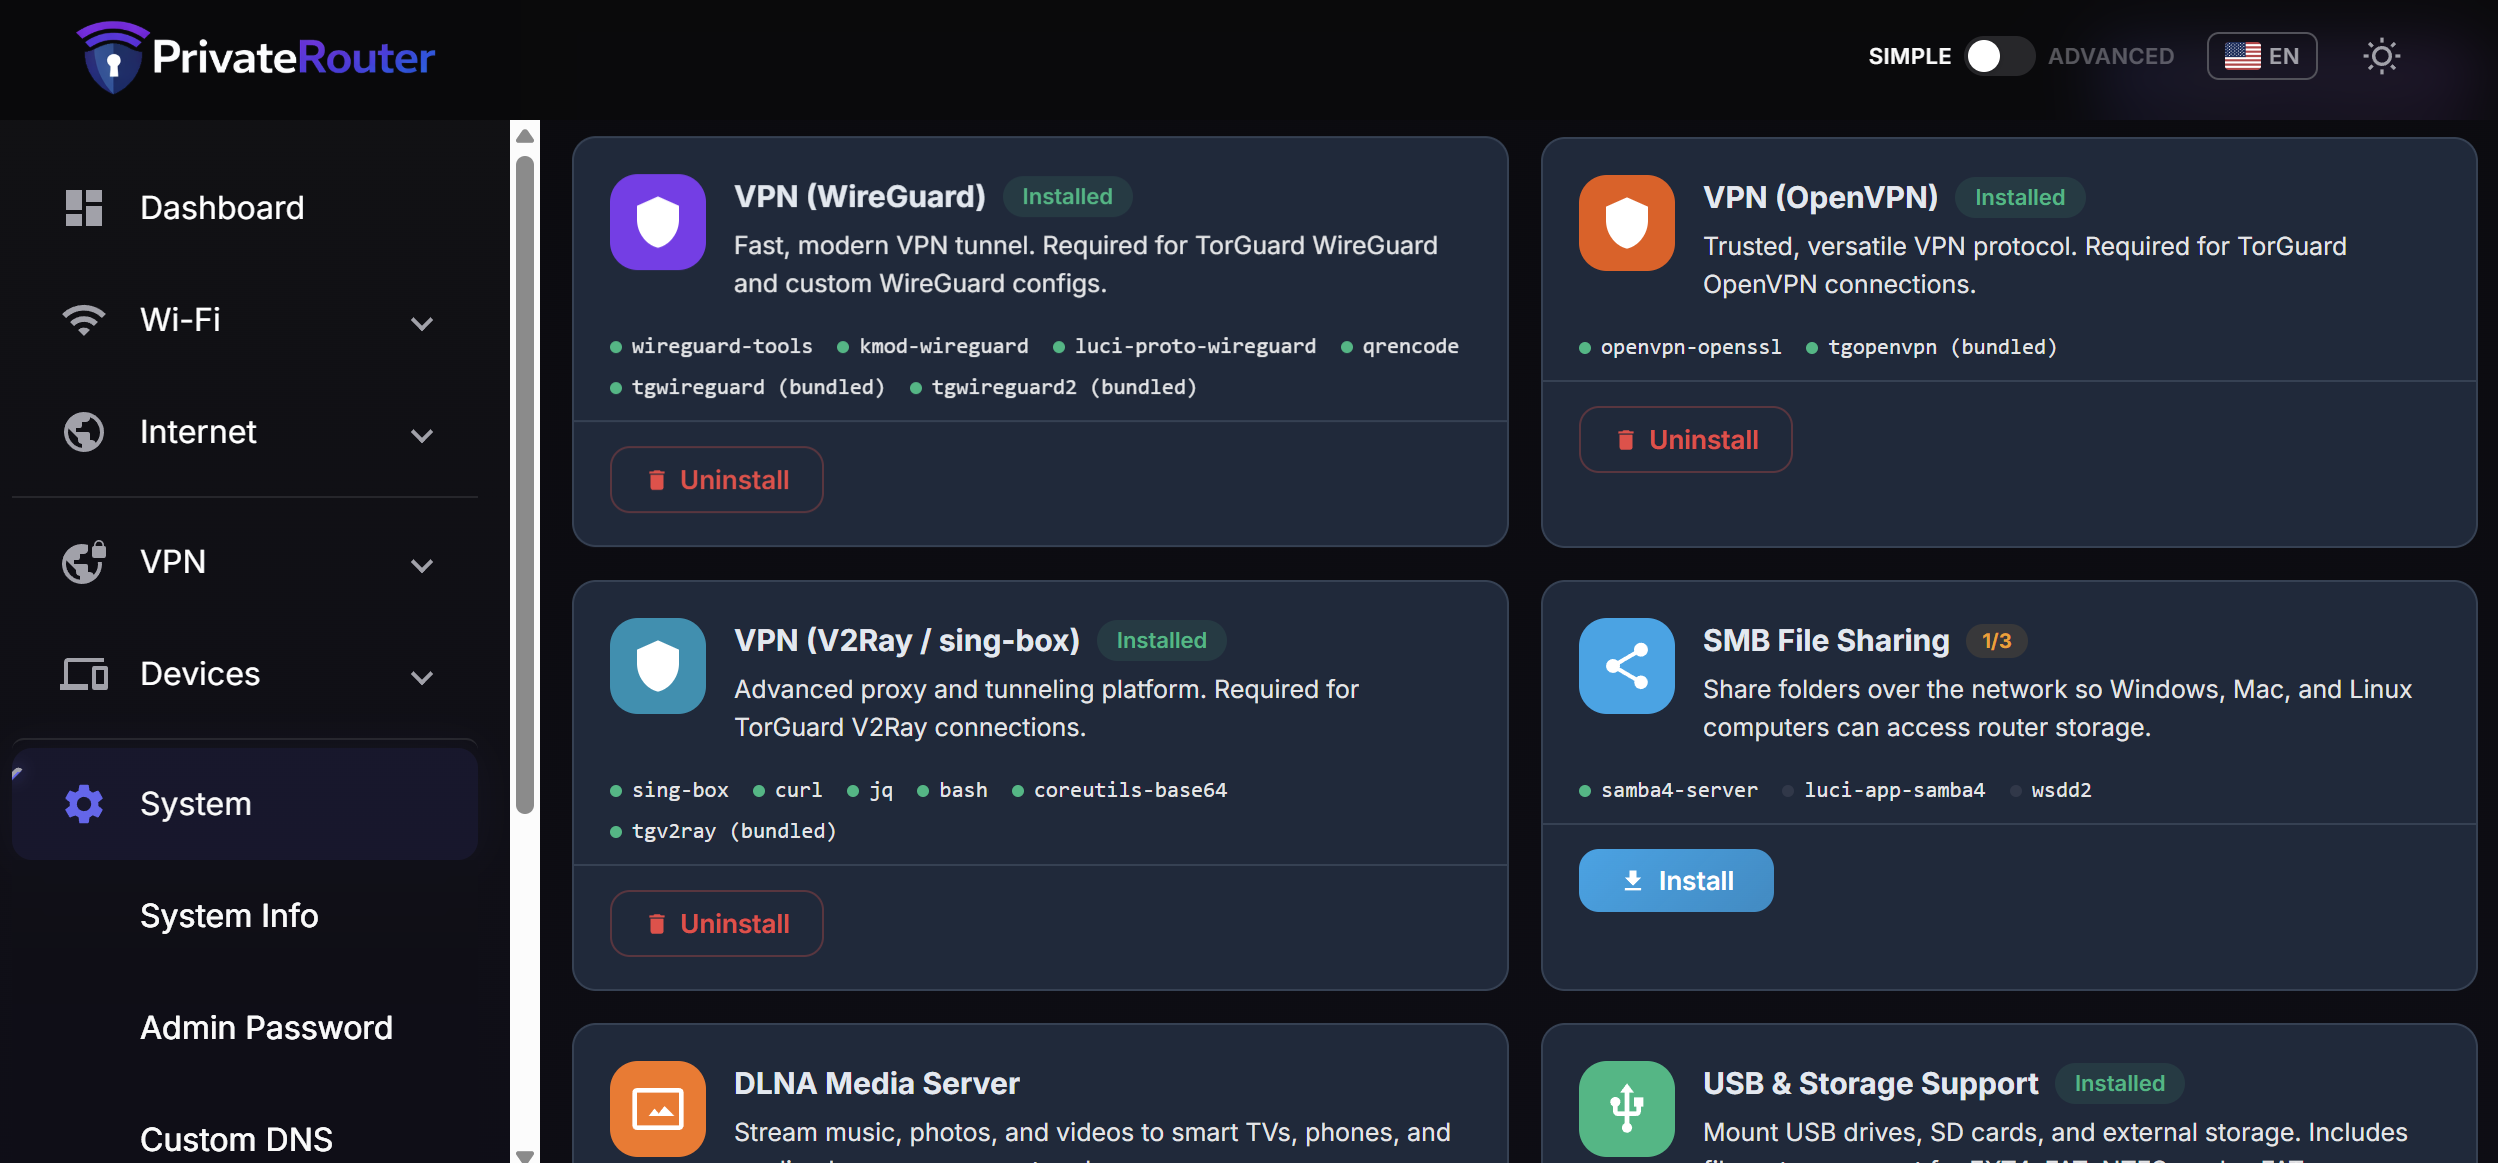Select the ADVANCED mode label
The width and height of the screenshot is (2498, 1163).
click(2111, 56)
